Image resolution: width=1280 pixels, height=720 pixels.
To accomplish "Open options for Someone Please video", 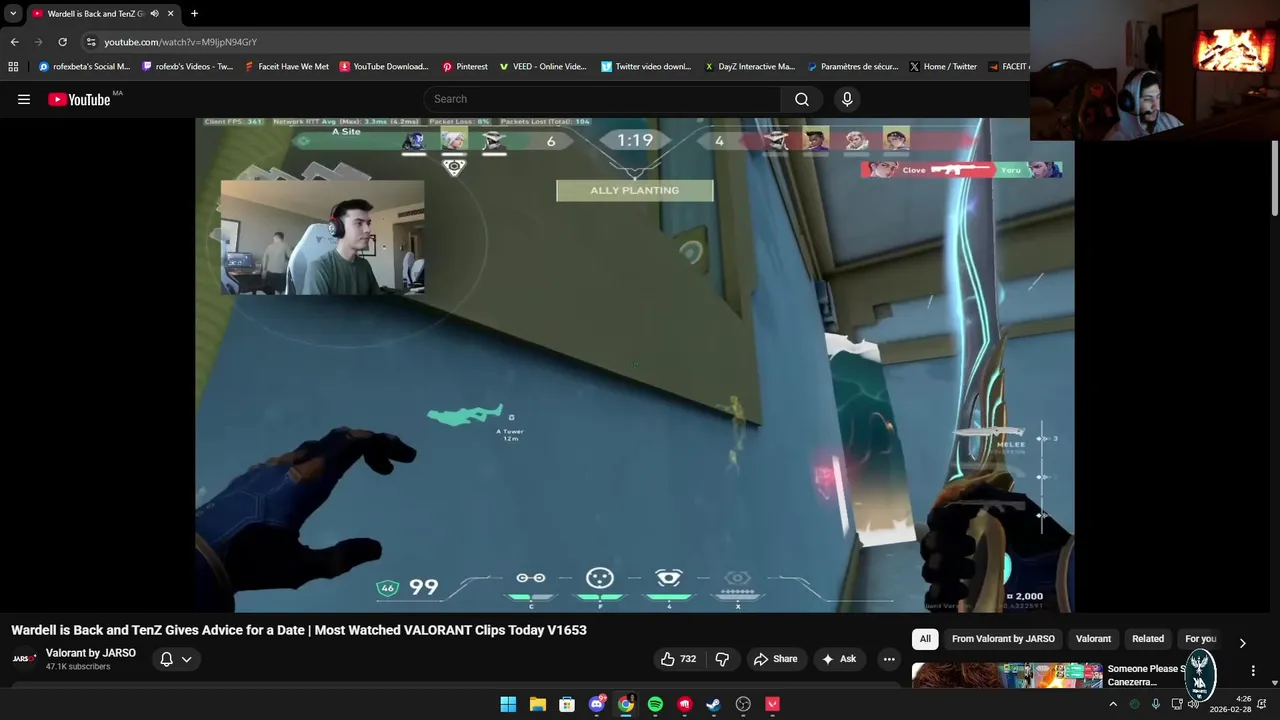I will [1253, 671].
